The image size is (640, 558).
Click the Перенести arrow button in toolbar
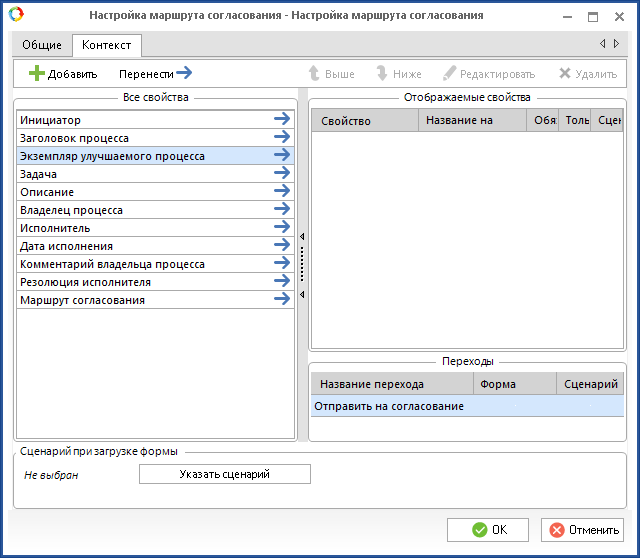coord(155,74)
